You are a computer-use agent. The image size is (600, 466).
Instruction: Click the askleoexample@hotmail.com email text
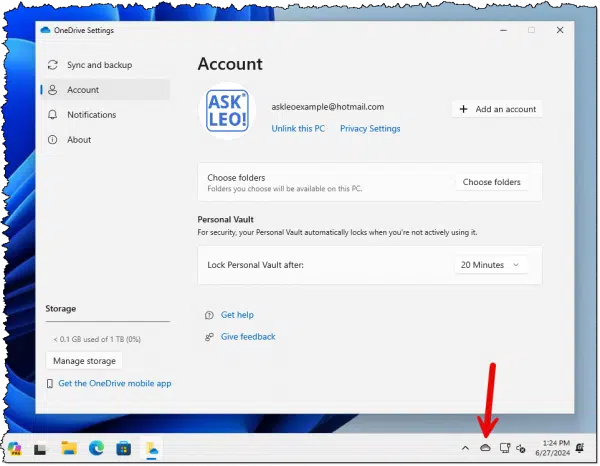pyautogui.click(x=328, y=107)
